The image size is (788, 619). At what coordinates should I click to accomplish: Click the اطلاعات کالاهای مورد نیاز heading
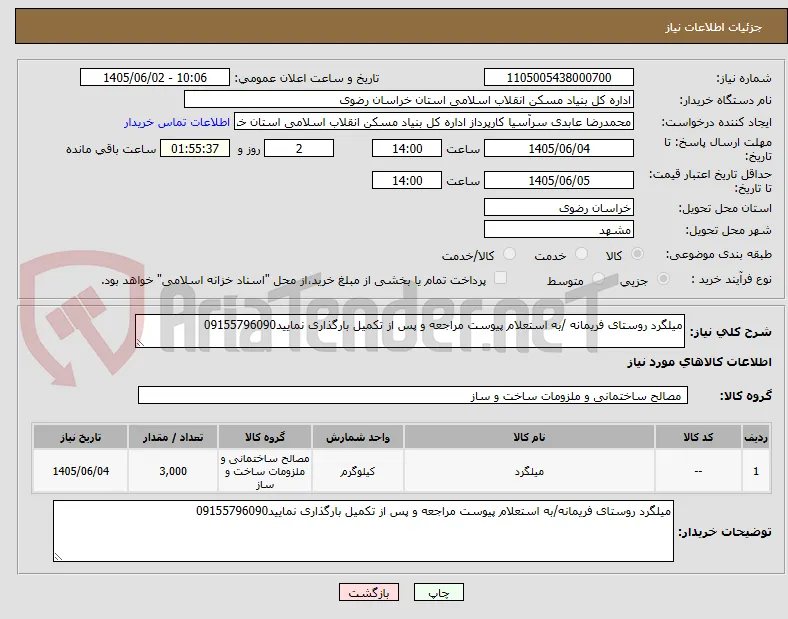click(x=699, y=362)
